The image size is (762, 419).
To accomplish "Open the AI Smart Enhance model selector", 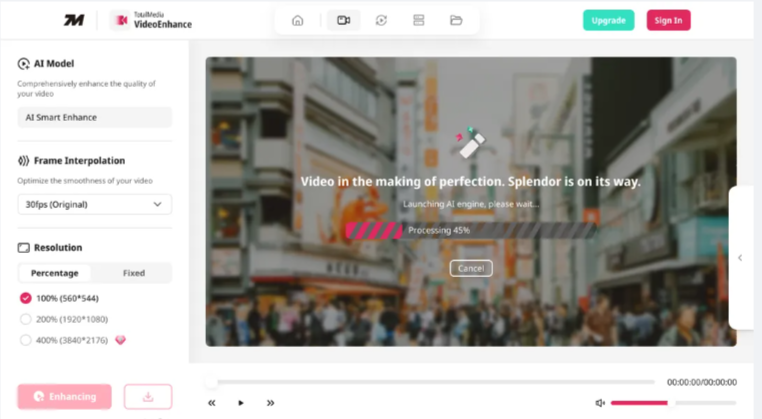I will pyautogui.click(x=94, y=117).
